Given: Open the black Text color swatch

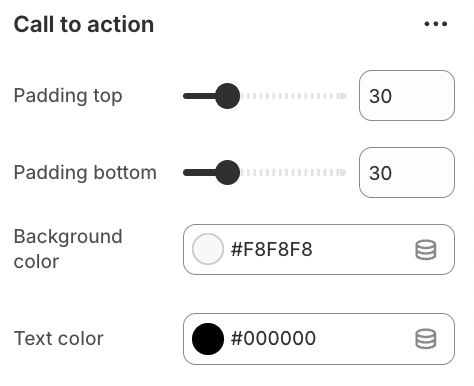Looking at the screenshot, I should (x=208, y=339).
